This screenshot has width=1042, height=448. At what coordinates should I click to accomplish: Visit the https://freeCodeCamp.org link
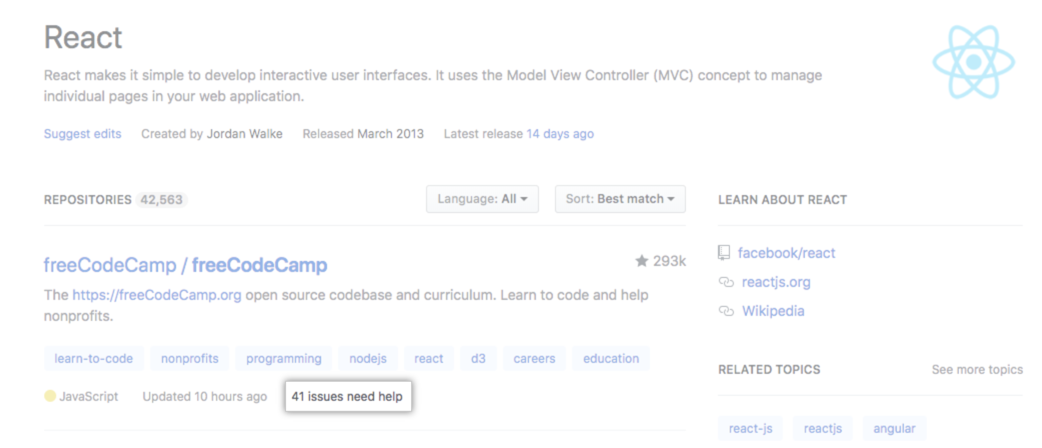tap(157, 294)
